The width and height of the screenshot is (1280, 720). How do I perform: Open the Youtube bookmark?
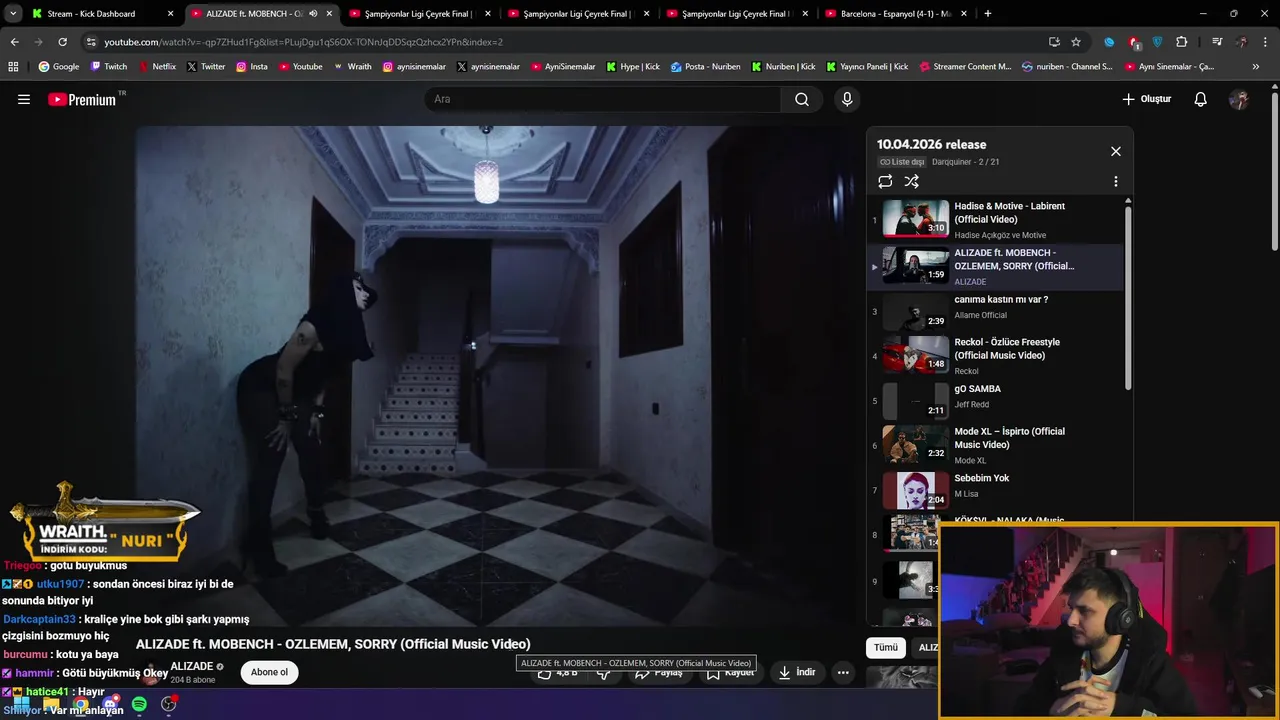pos(300,67)
